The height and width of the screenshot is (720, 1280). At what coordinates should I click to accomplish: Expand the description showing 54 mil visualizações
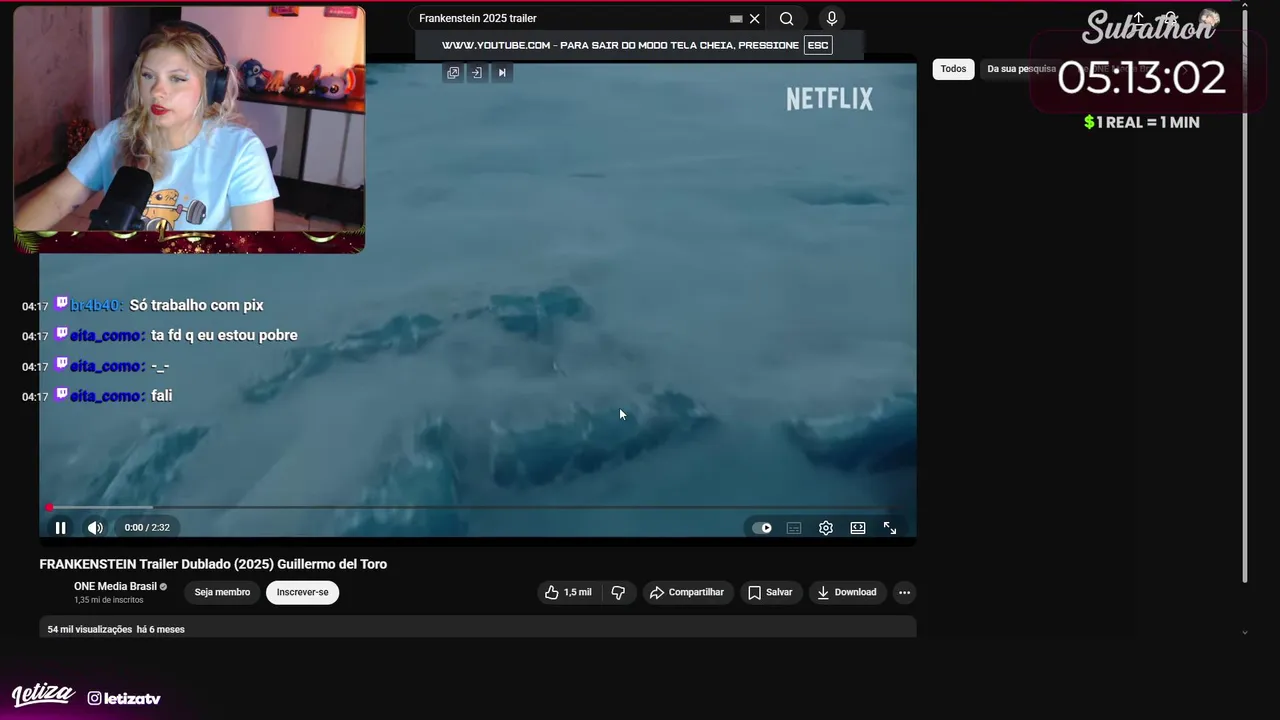(478, 628)
